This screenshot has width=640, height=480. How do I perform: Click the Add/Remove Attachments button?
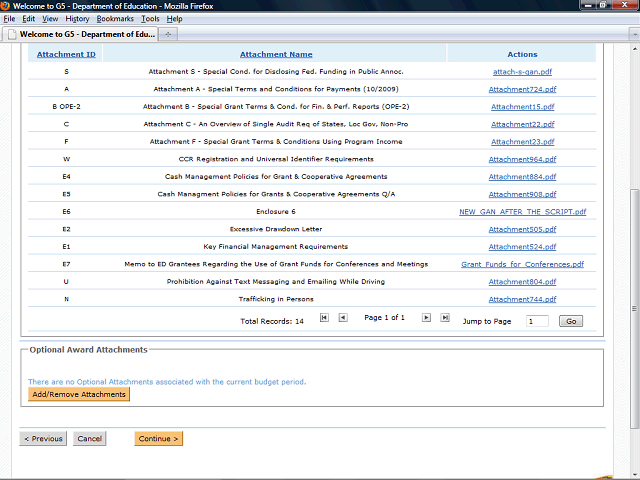click(79, 395)
